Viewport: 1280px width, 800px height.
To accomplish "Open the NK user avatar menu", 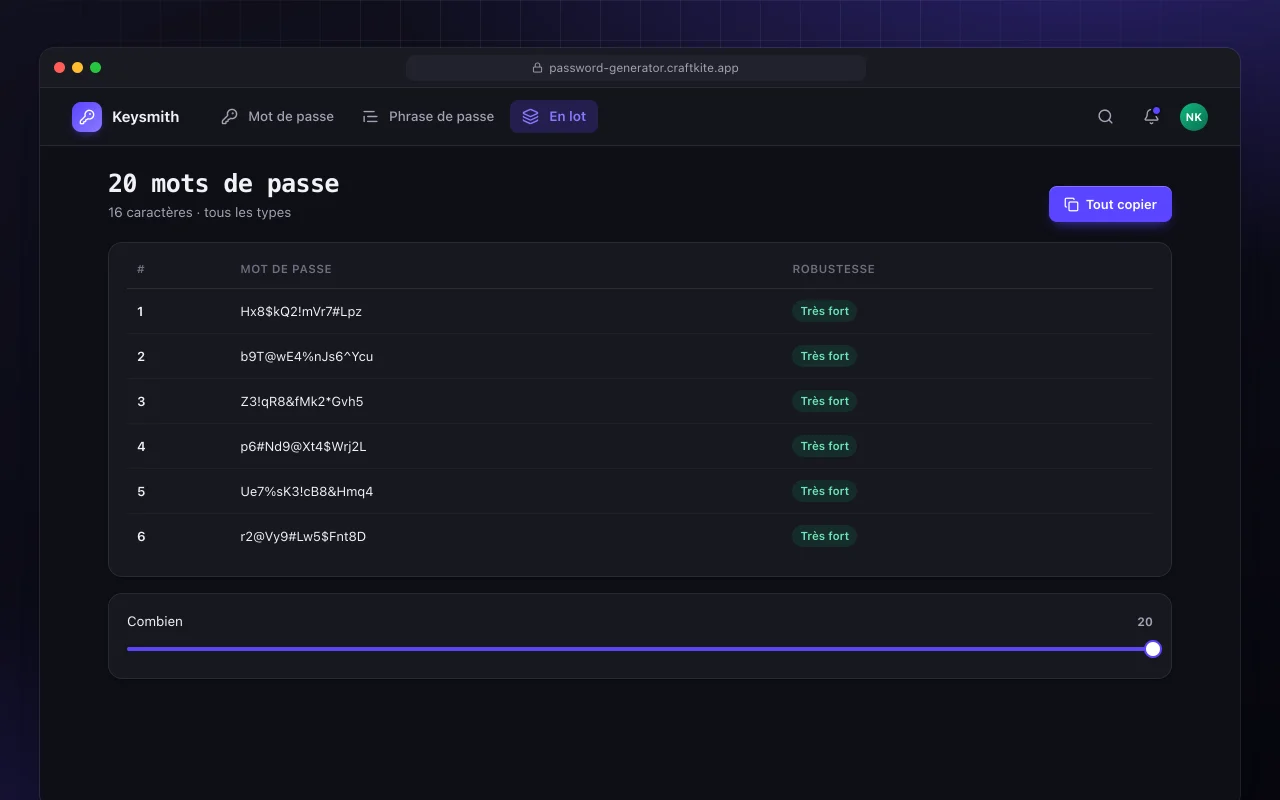I will 1193,117.
